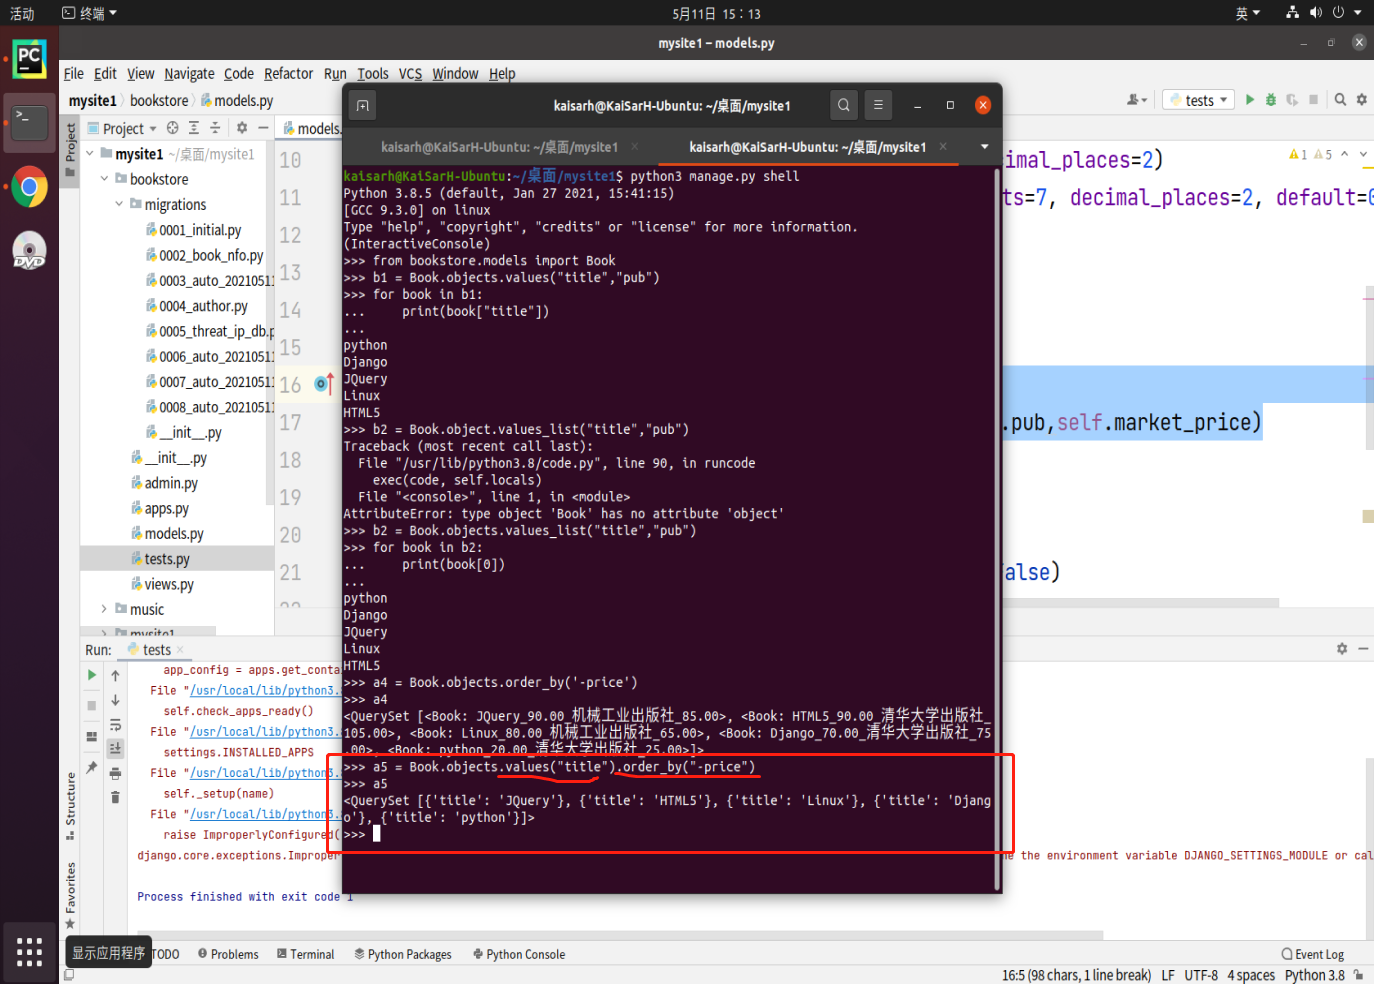Open the Tools menu

coord(372,73)
